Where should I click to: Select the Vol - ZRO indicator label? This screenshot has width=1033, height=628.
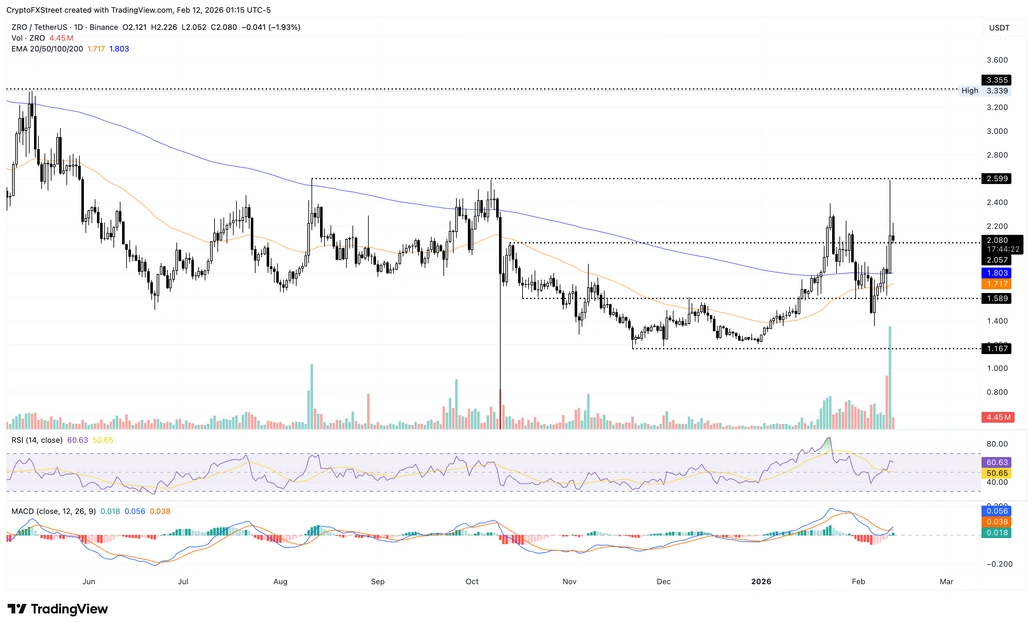click(x=27, y=38)
